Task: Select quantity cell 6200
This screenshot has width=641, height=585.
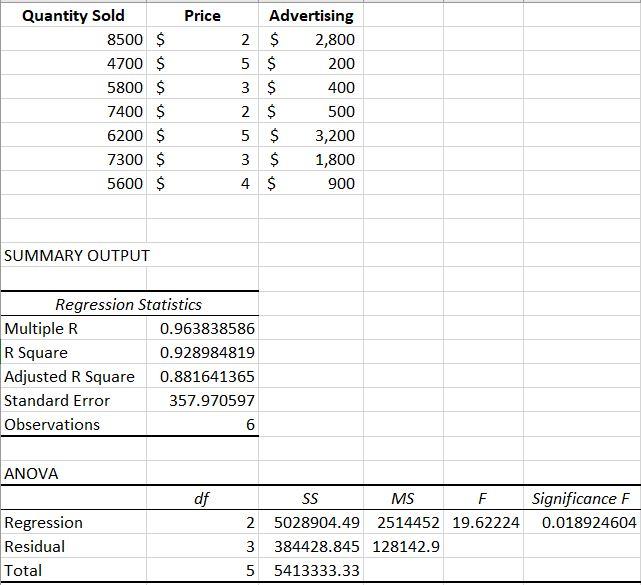Action: (73, 135)
